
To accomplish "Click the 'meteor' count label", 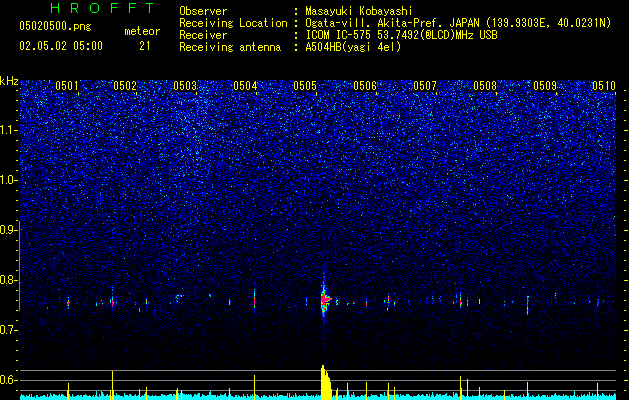I will (142, 31).
